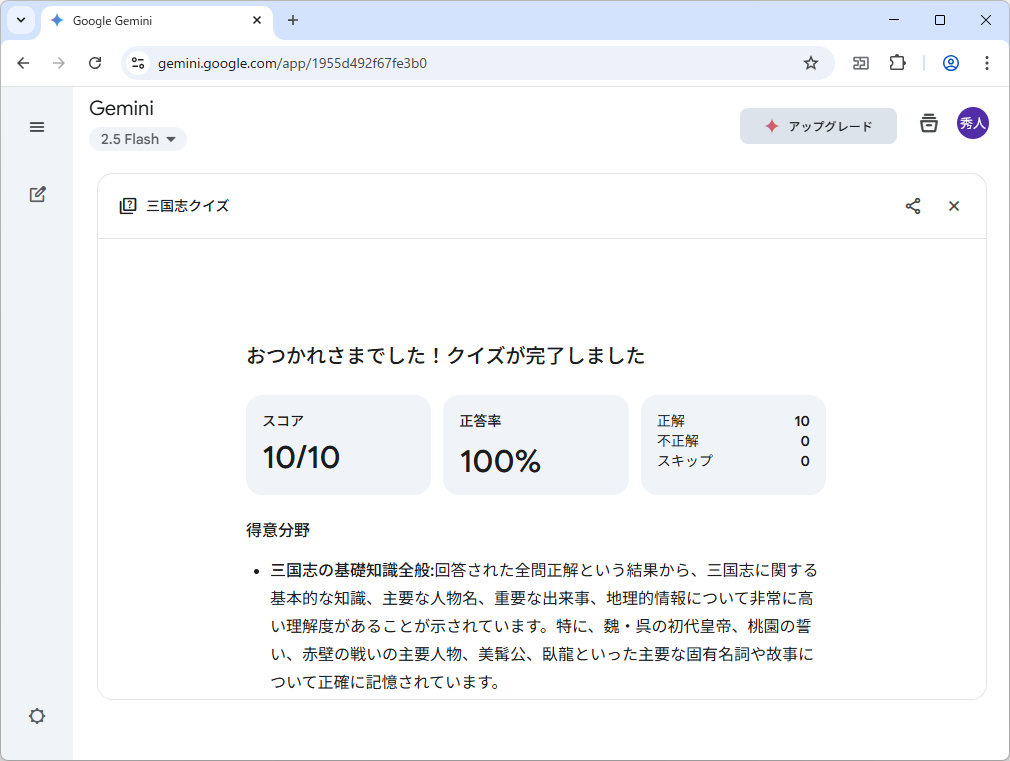
Task: Open Gemini settings via the gear icon
Action: (37, 716)
